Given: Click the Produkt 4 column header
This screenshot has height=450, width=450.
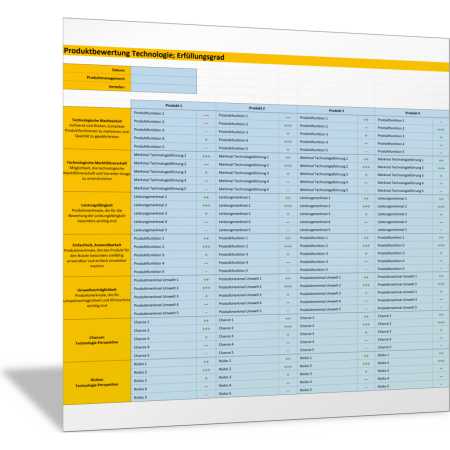Looking at the screenshot, I should tap(412, 113).
